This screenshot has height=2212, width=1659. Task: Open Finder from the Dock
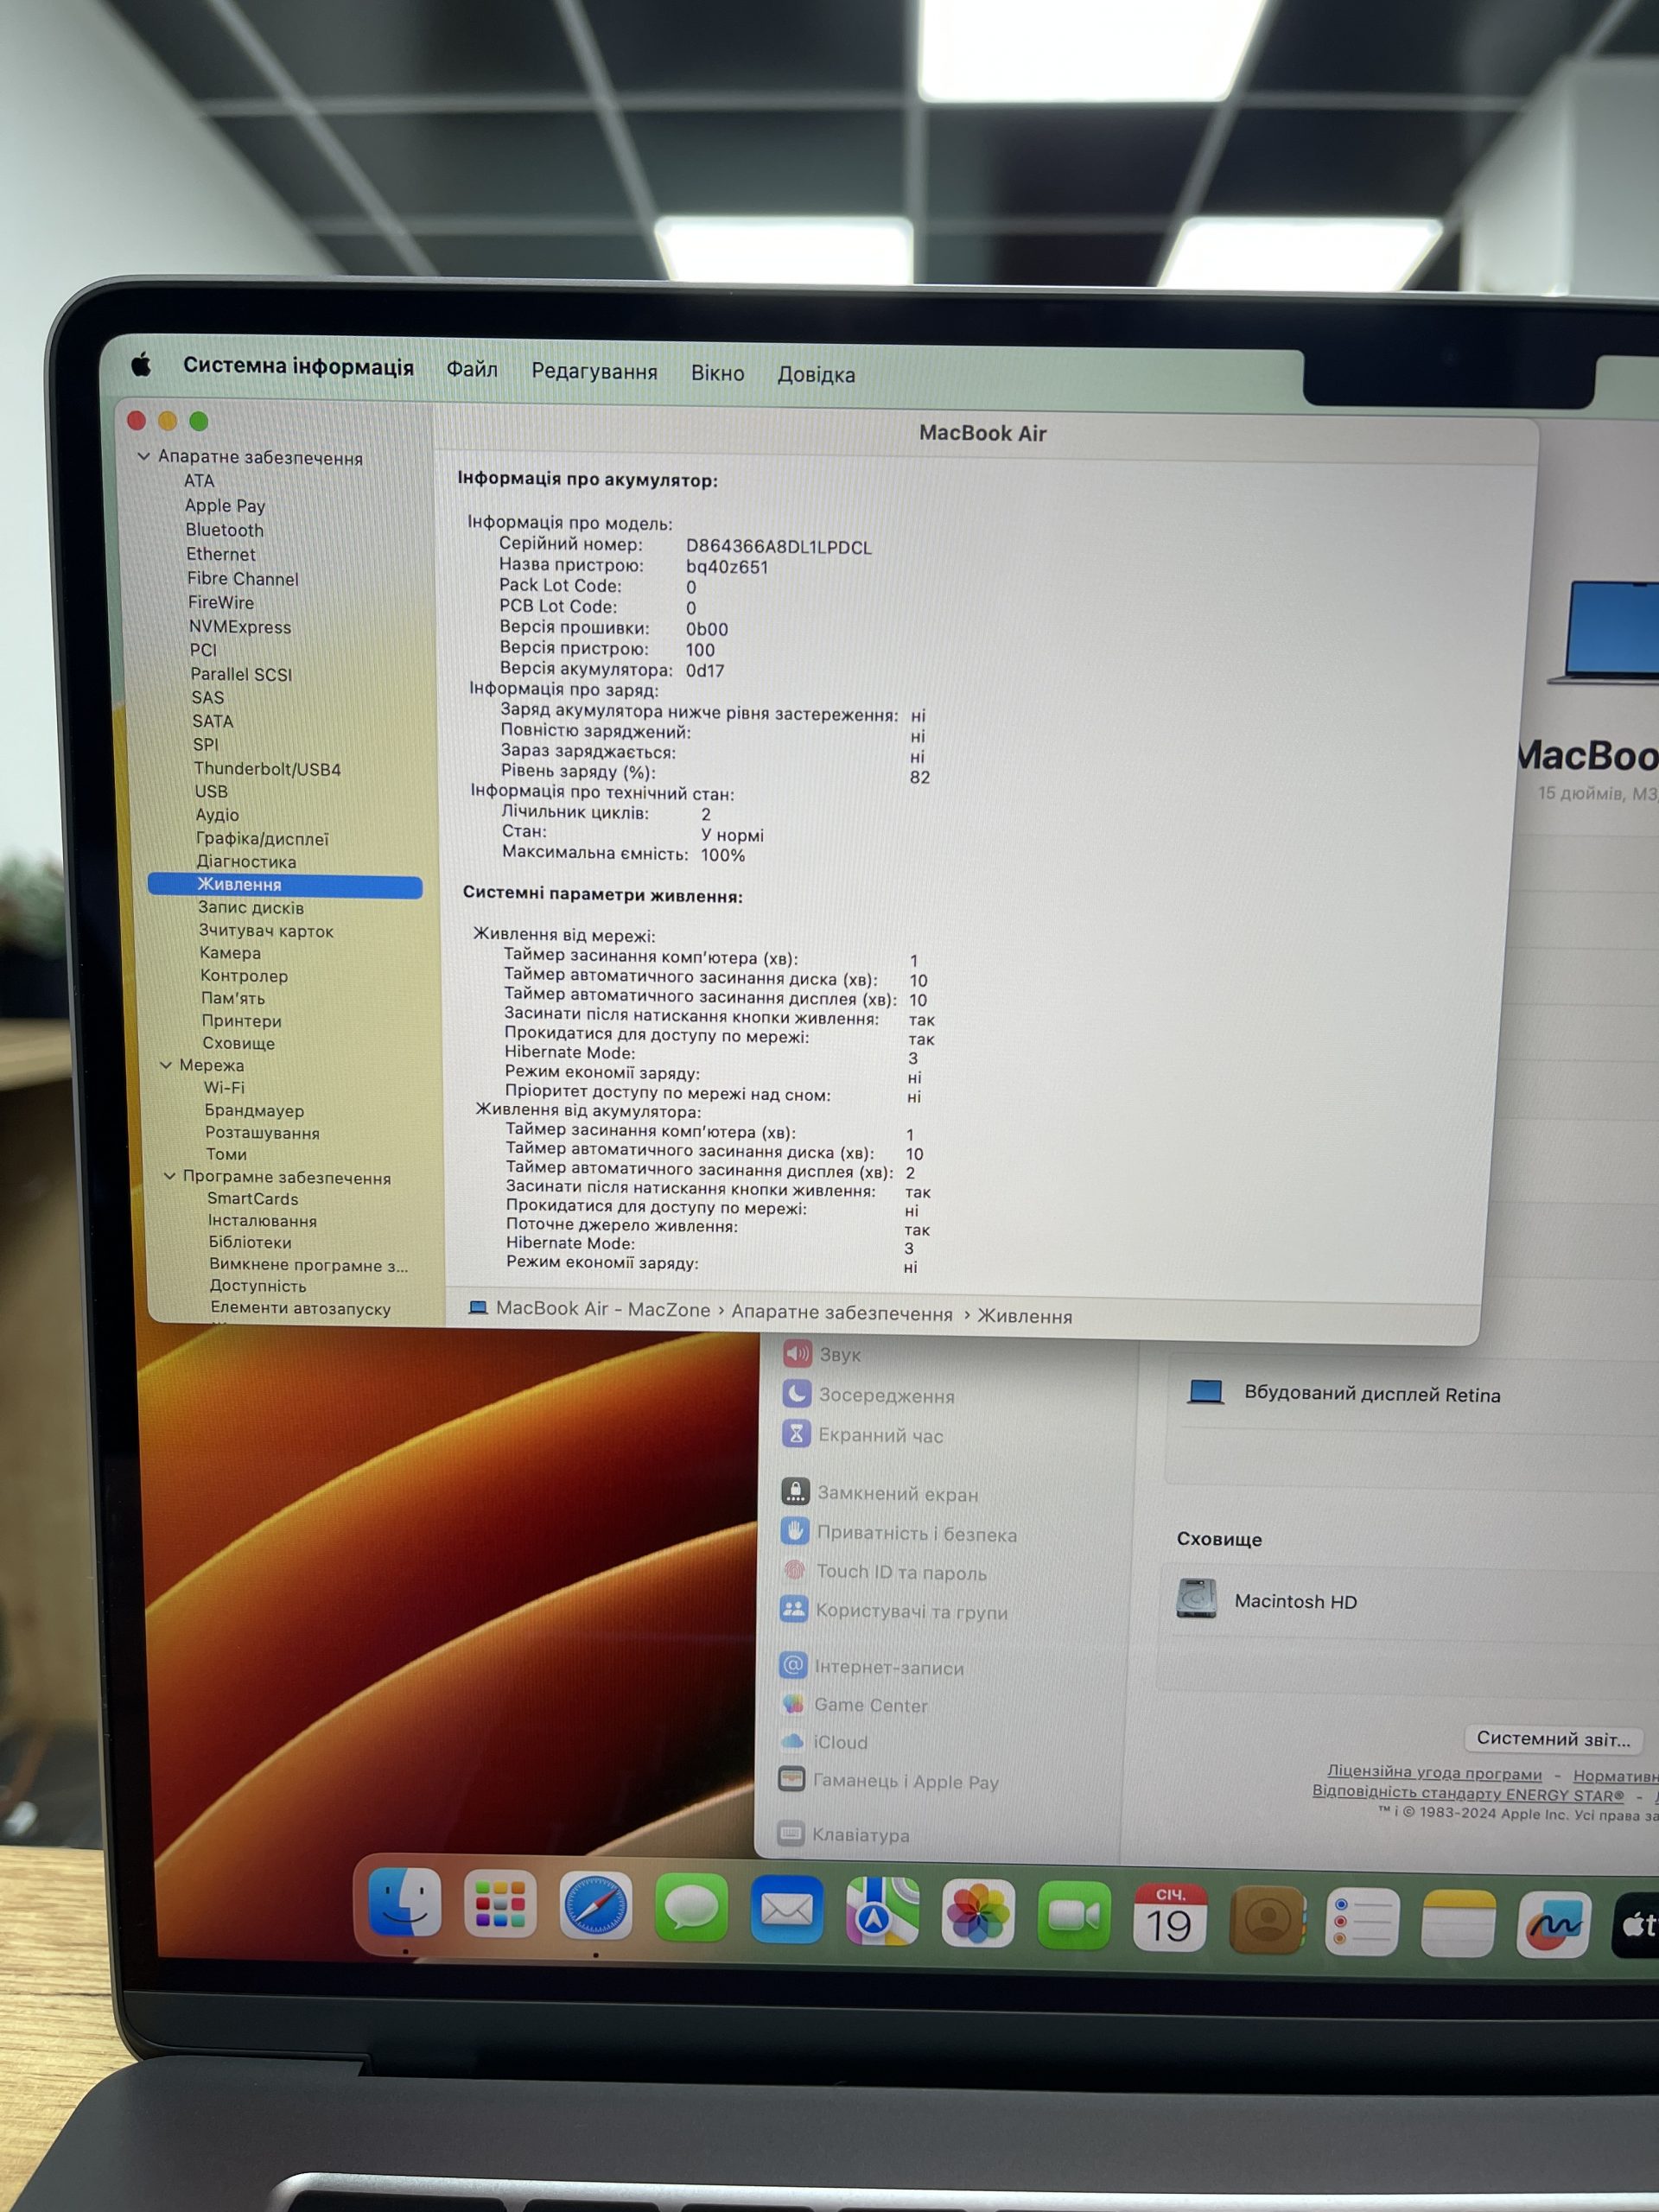[405, 1901]
